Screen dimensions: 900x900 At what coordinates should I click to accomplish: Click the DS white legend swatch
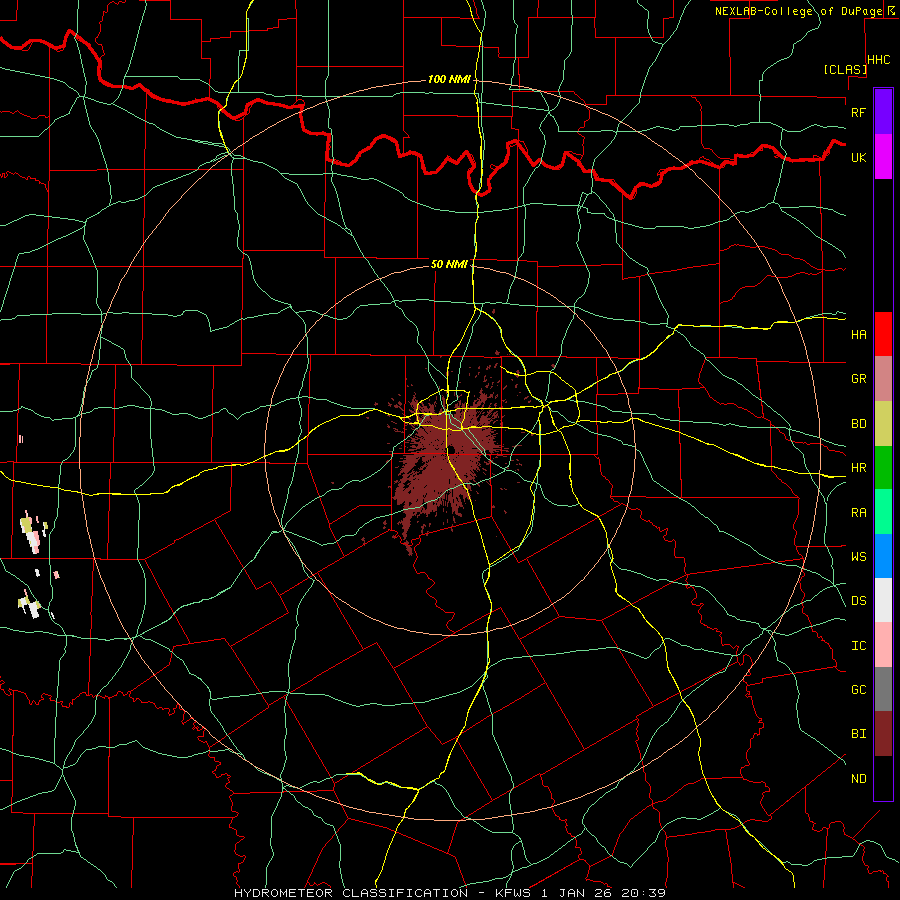pos(883,600)
